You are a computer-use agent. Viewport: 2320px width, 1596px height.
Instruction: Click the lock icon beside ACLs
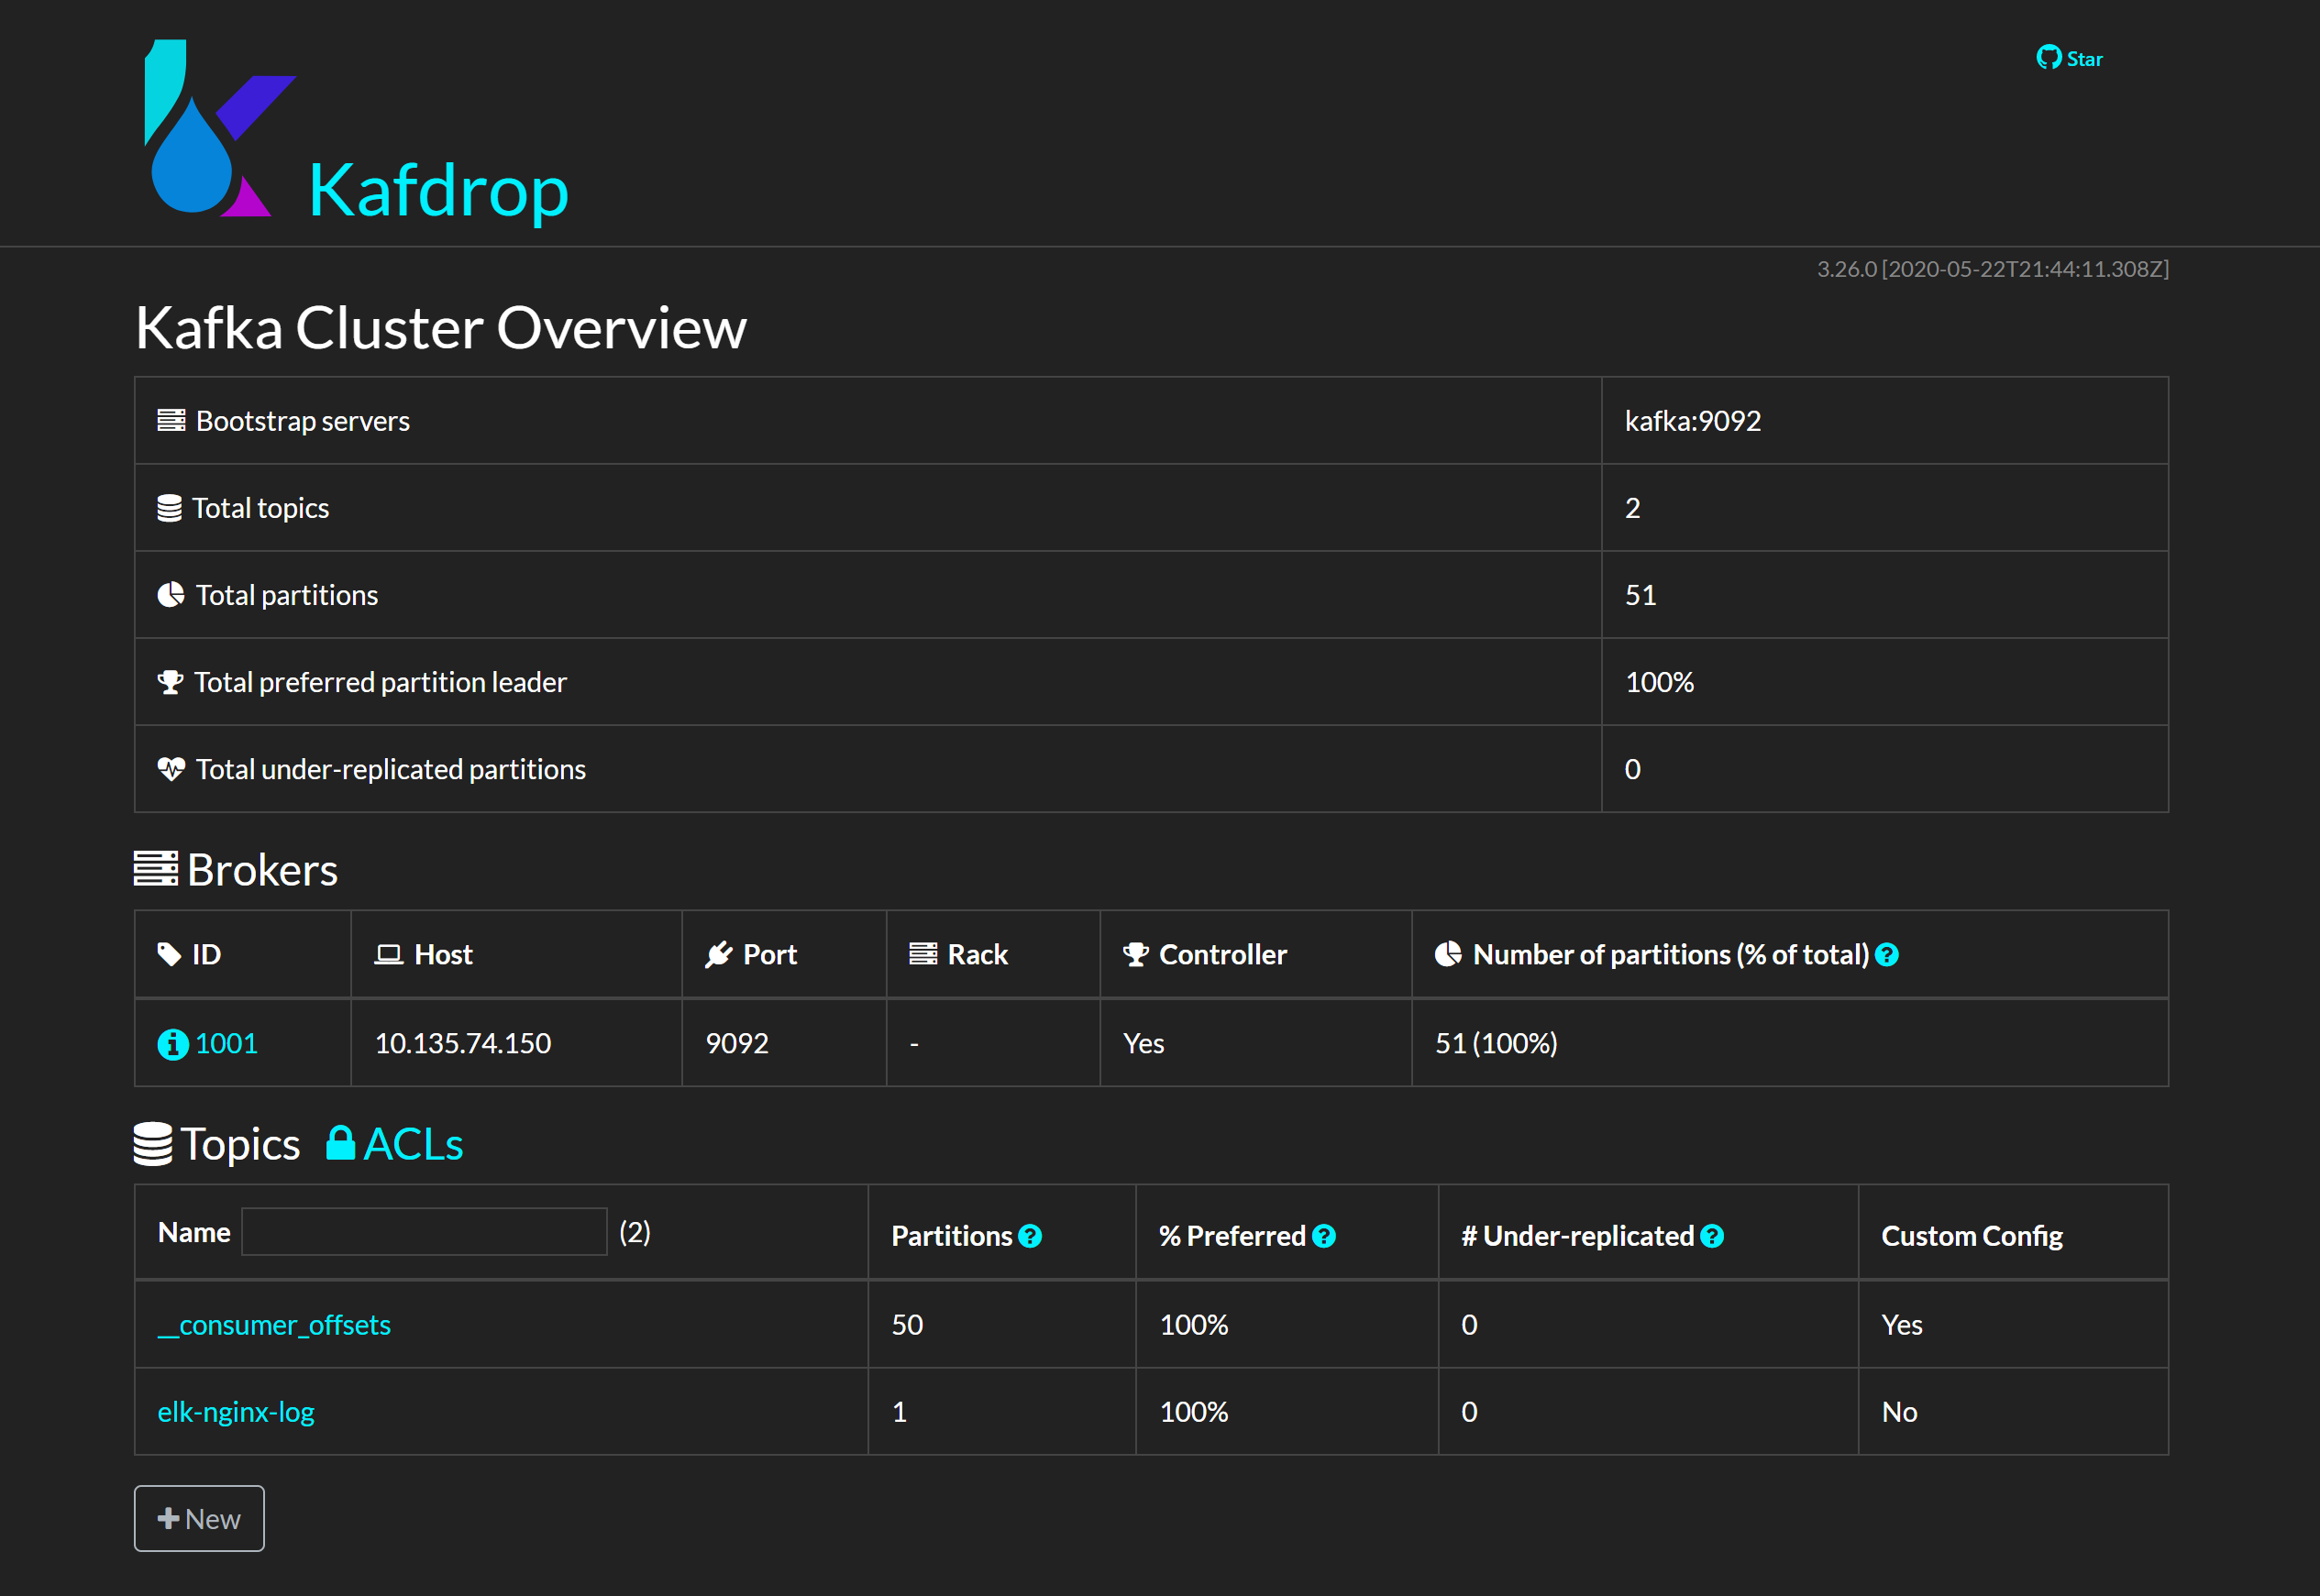340,1142
